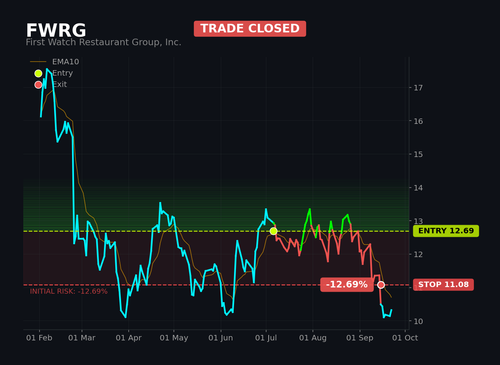Click the red Exit legend marker

(38, 85)
